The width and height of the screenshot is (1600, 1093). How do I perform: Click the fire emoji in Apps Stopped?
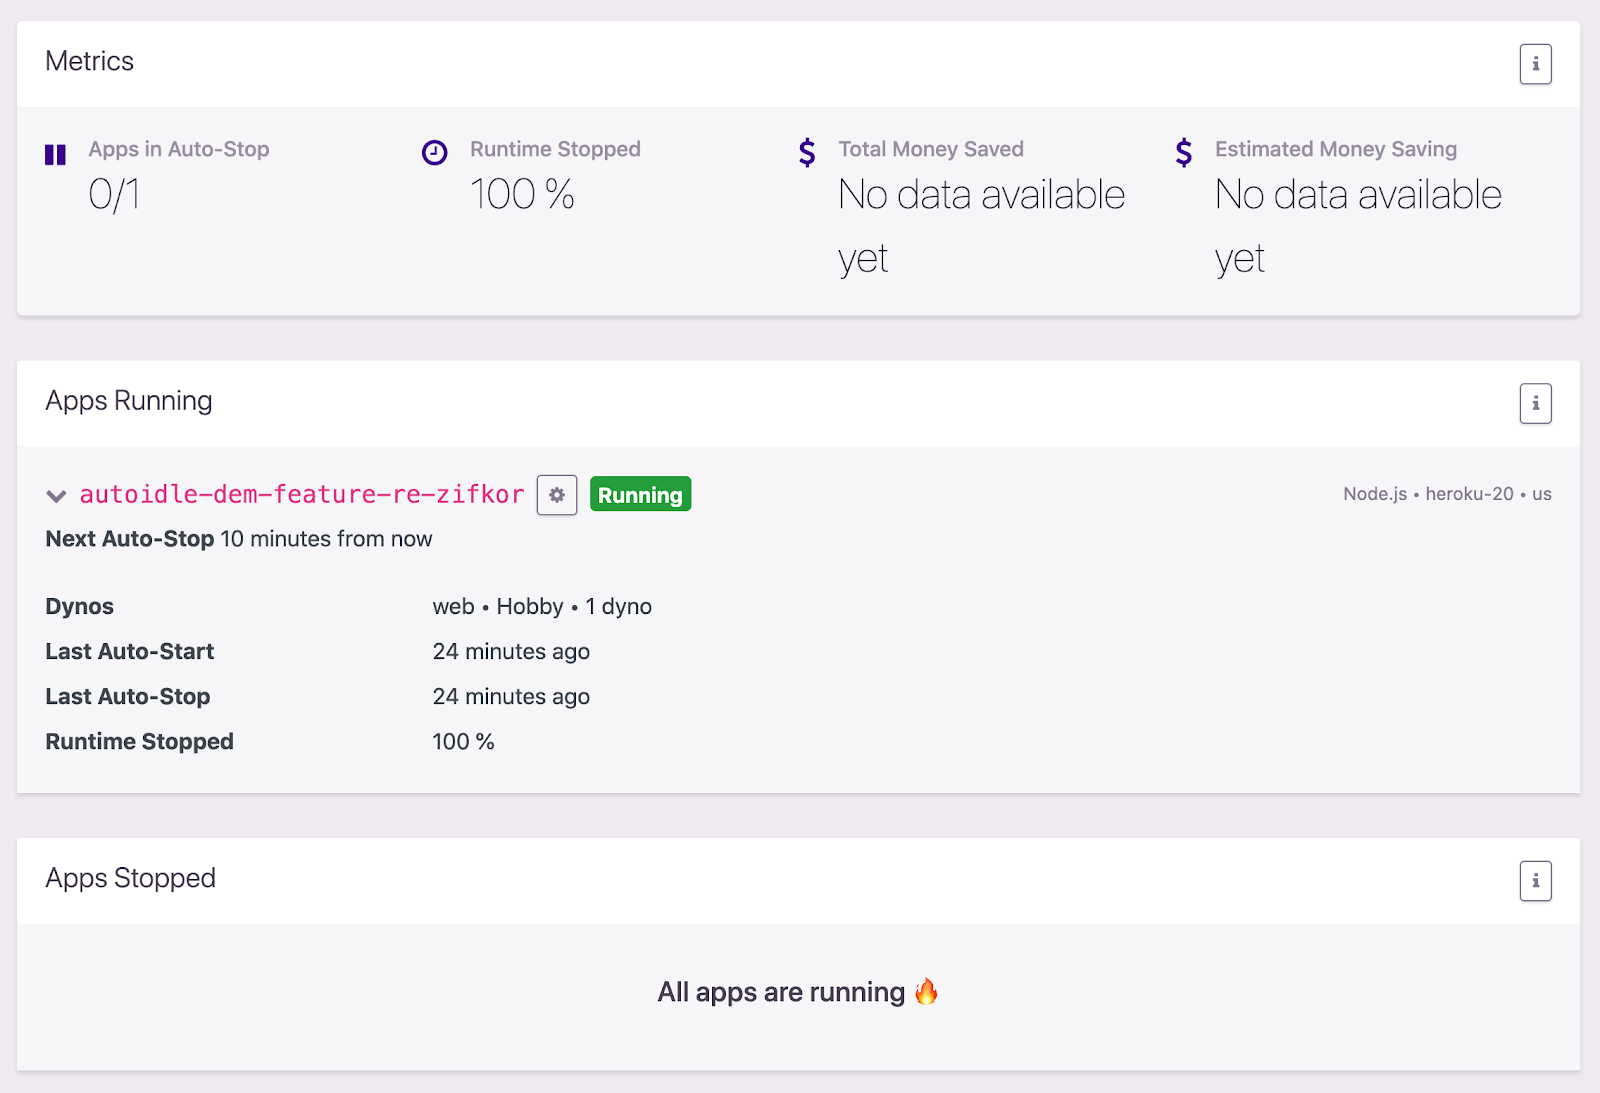[x=927, y=991]
